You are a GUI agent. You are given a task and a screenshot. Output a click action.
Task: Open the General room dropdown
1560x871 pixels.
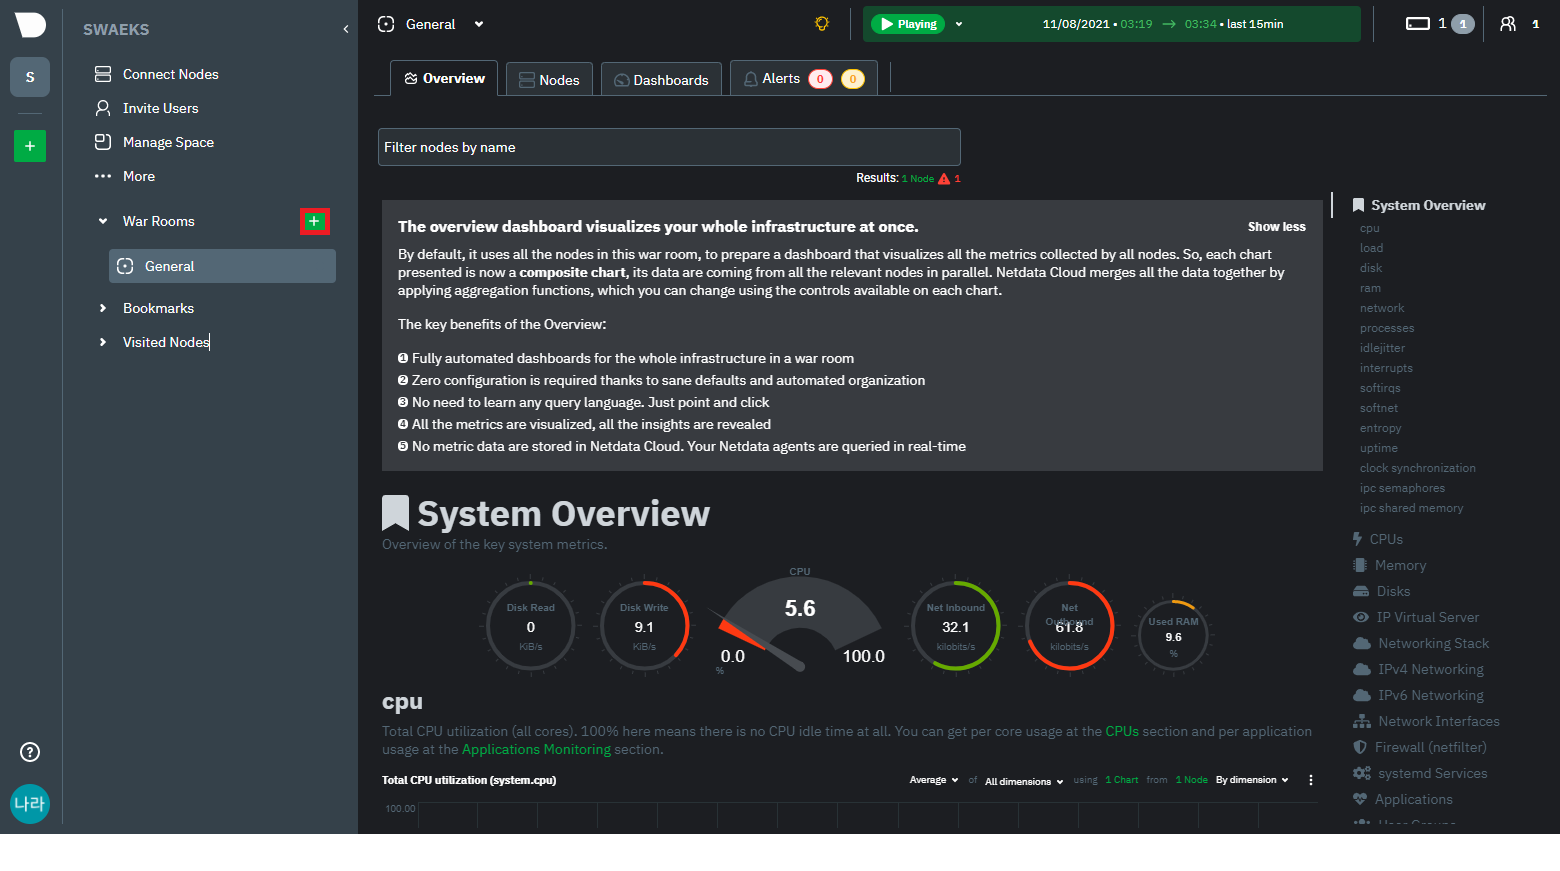tap(479, 24)
